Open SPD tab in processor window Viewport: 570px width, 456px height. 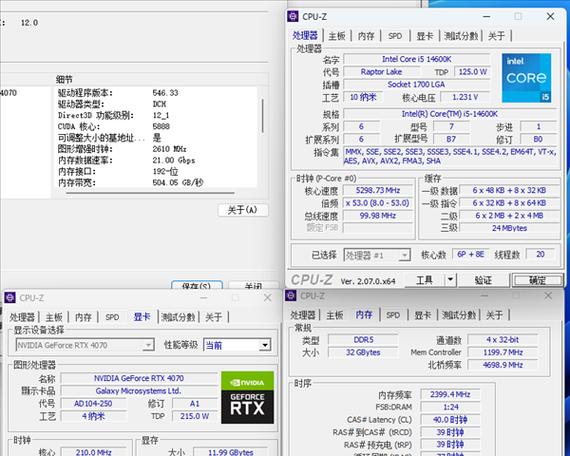pyautogui.click(x=395, y=36)
